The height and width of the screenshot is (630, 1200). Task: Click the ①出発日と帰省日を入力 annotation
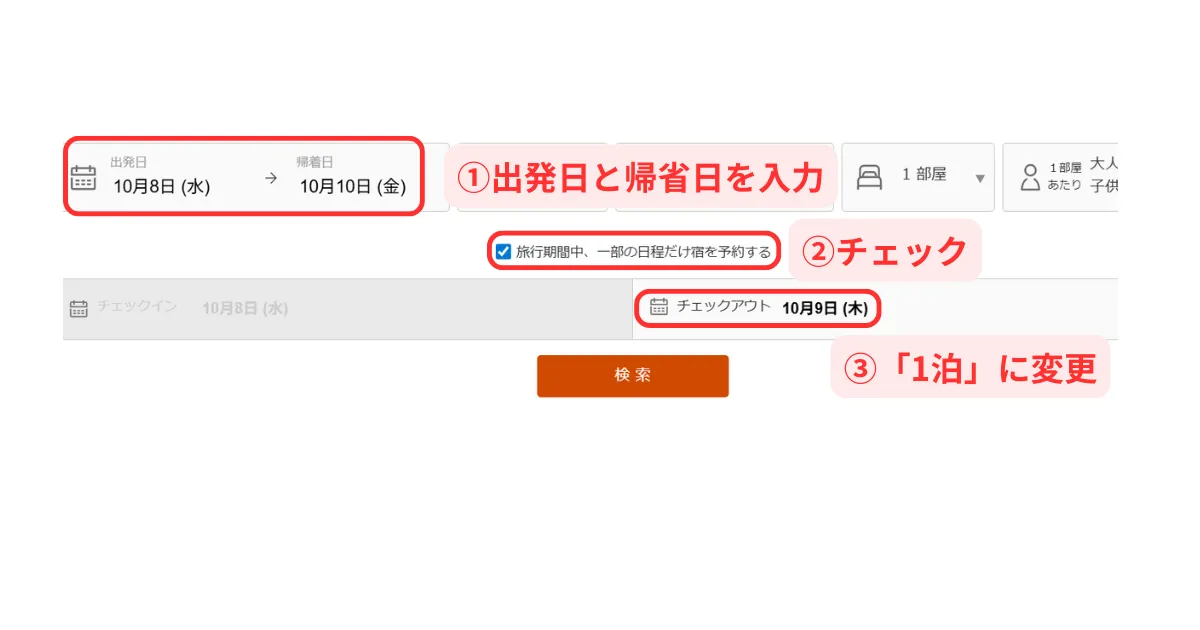[640, 178]
